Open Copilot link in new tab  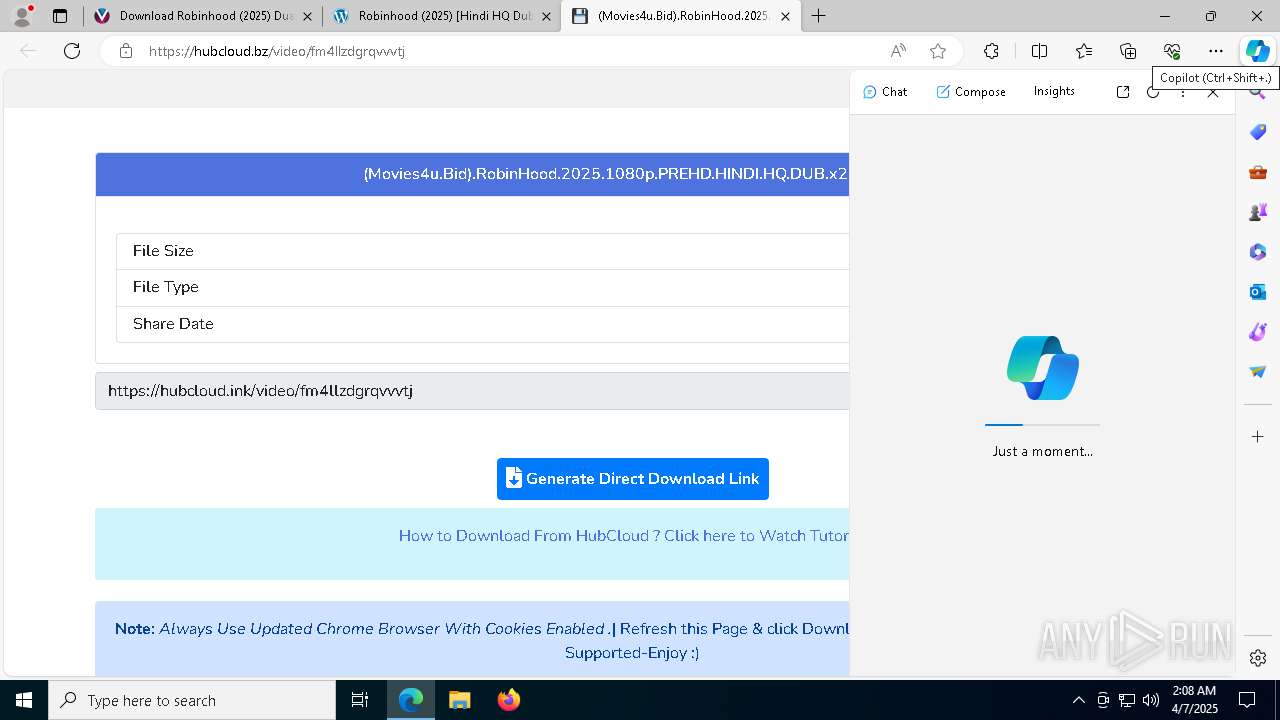[1123, 92]
